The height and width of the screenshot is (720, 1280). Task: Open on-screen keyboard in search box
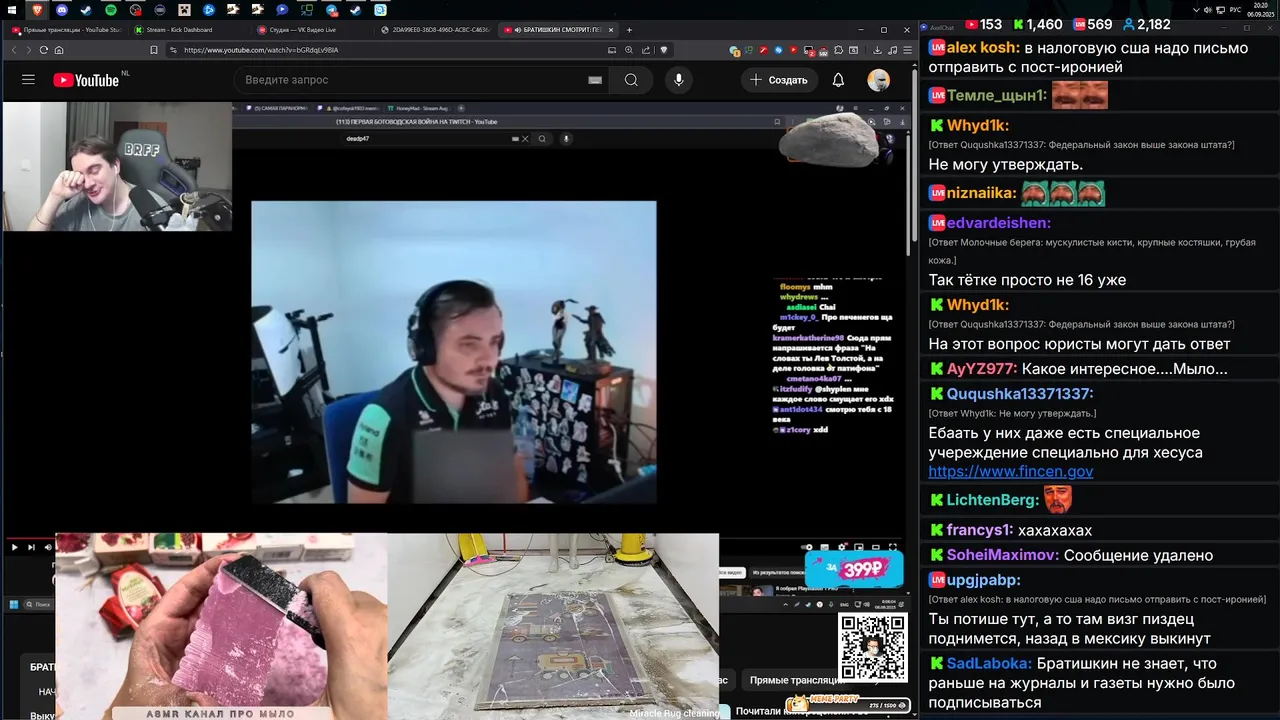pyautogui.click(x=595, y=80)
